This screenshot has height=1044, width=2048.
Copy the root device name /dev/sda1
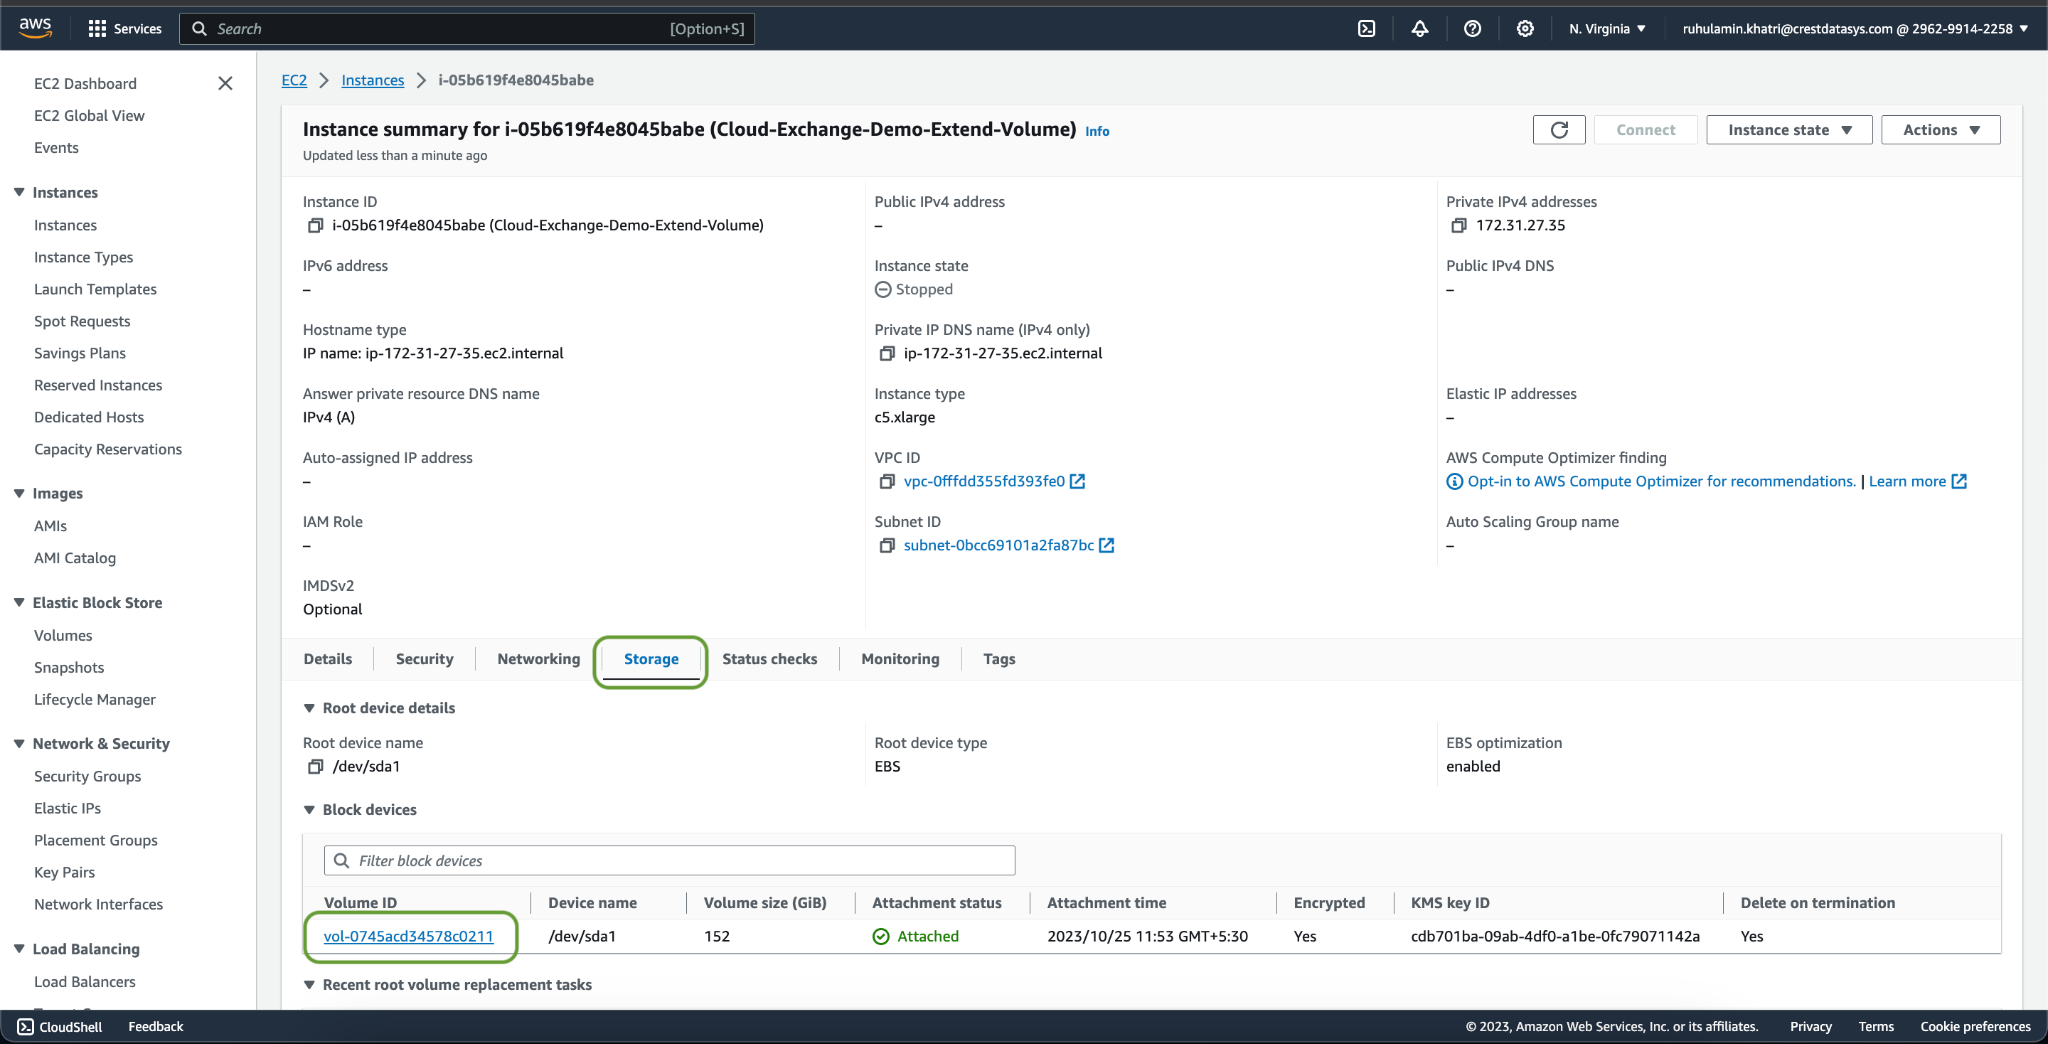coord(315,767)
